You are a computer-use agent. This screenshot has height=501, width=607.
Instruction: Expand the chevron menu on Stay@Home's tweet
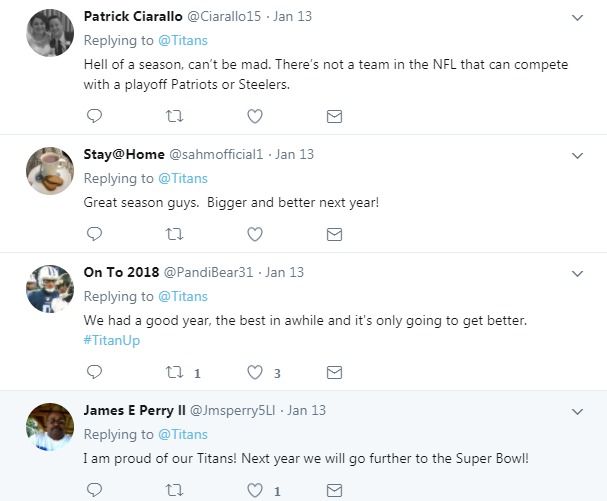coord(577,155)
